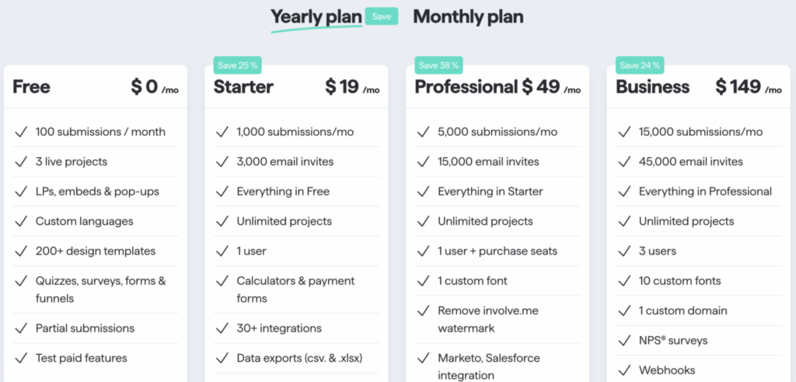
Task: Click the Save 25 % badge on Starter
Action: (x=237, y=65)
